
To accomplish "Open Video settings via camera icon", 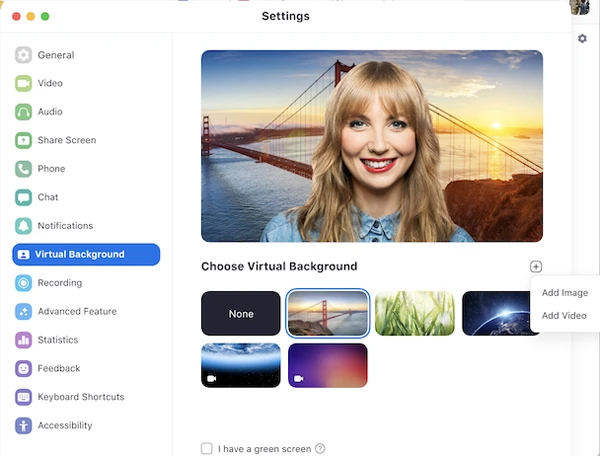I will [23, 84].
